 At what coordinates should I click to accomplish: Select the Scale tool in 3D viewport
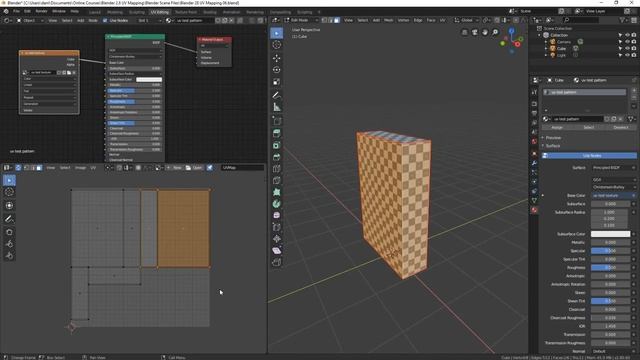(277, 82)
